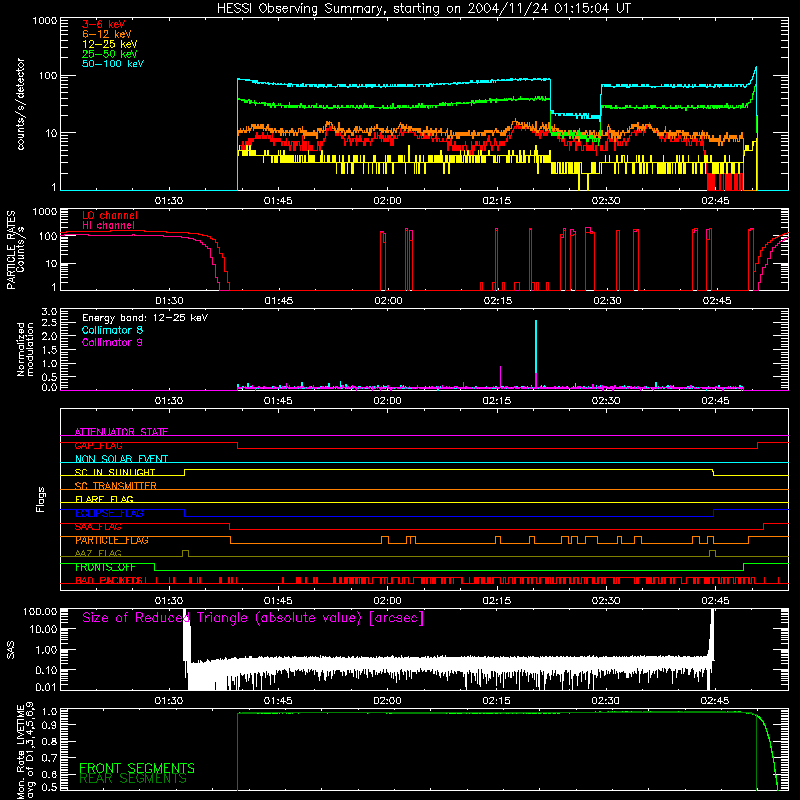Click the 1000 value on counts axis
The image size is (800, 800).
tap(44, 21)
